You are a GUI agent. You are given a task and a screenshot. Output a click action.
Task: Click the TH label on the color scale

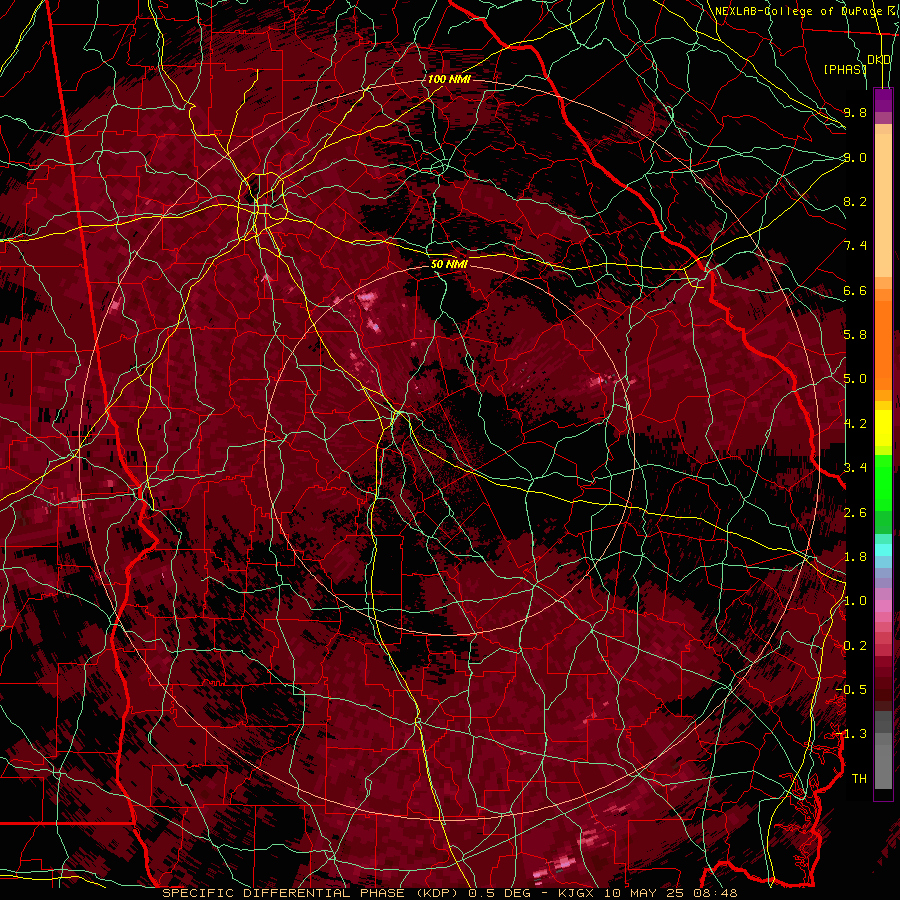pos(859,779)
